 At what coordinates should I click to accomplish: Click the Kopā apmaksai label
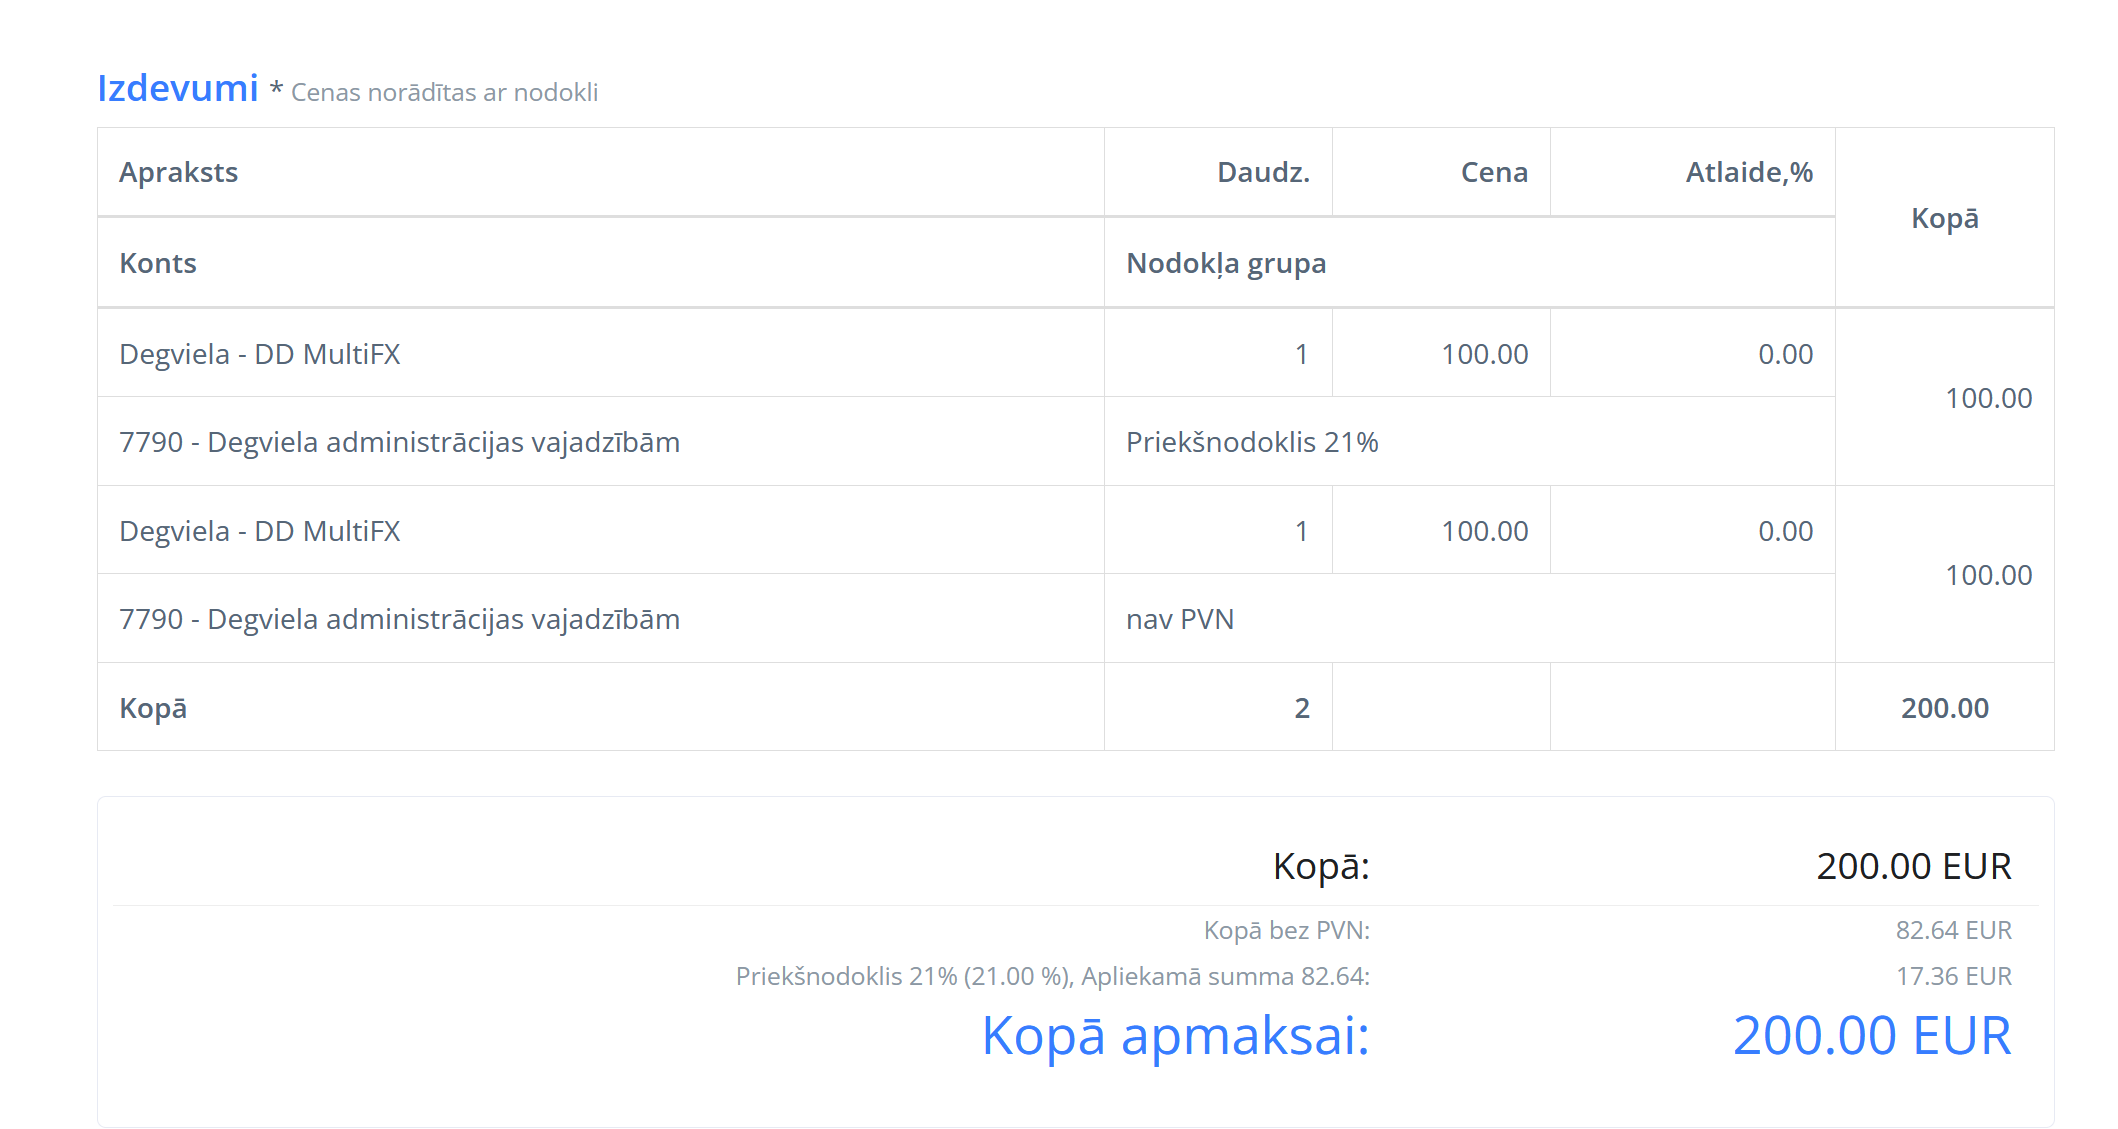coord(1175,1035)
